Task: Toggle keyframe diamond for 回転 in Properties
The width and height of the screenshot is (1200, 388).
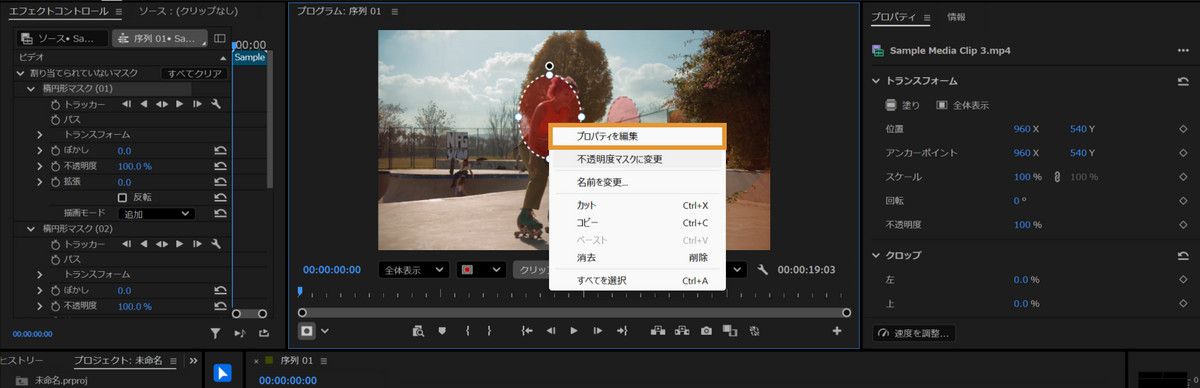Action: coord(1183,201)
